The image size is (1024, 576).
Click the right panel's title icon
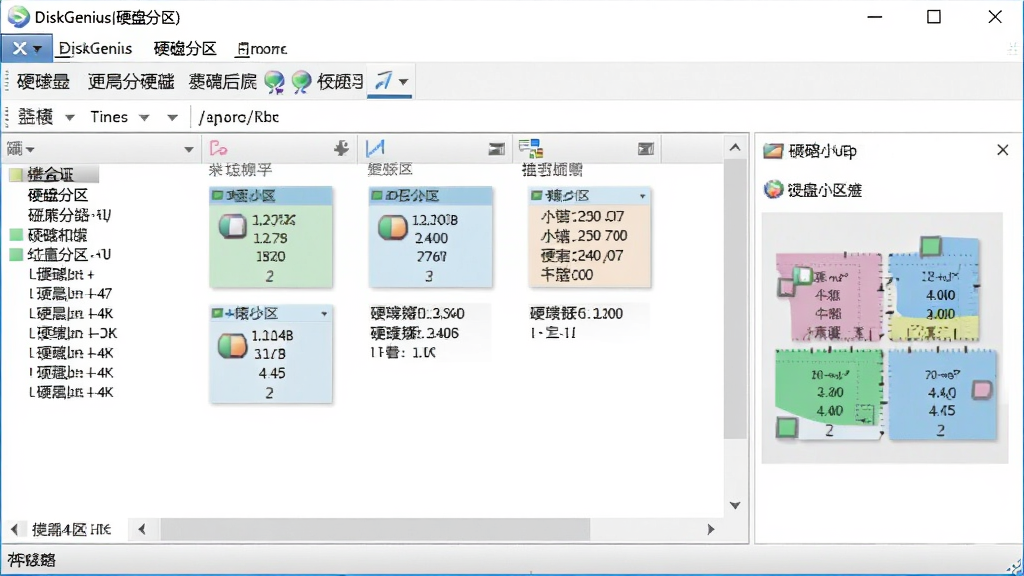(773, 151)
